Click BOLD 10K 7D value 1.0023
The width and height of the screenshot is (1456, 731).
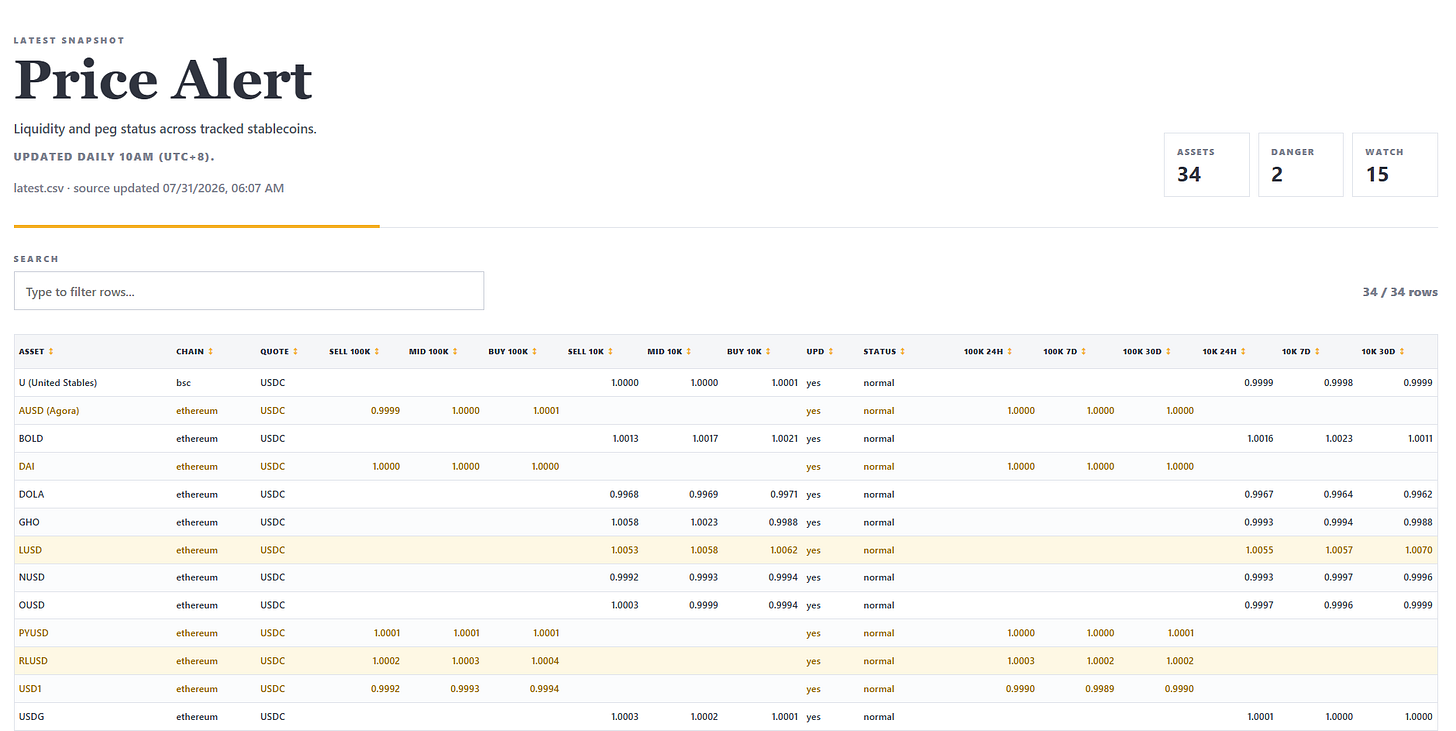tap(1338, 439)
